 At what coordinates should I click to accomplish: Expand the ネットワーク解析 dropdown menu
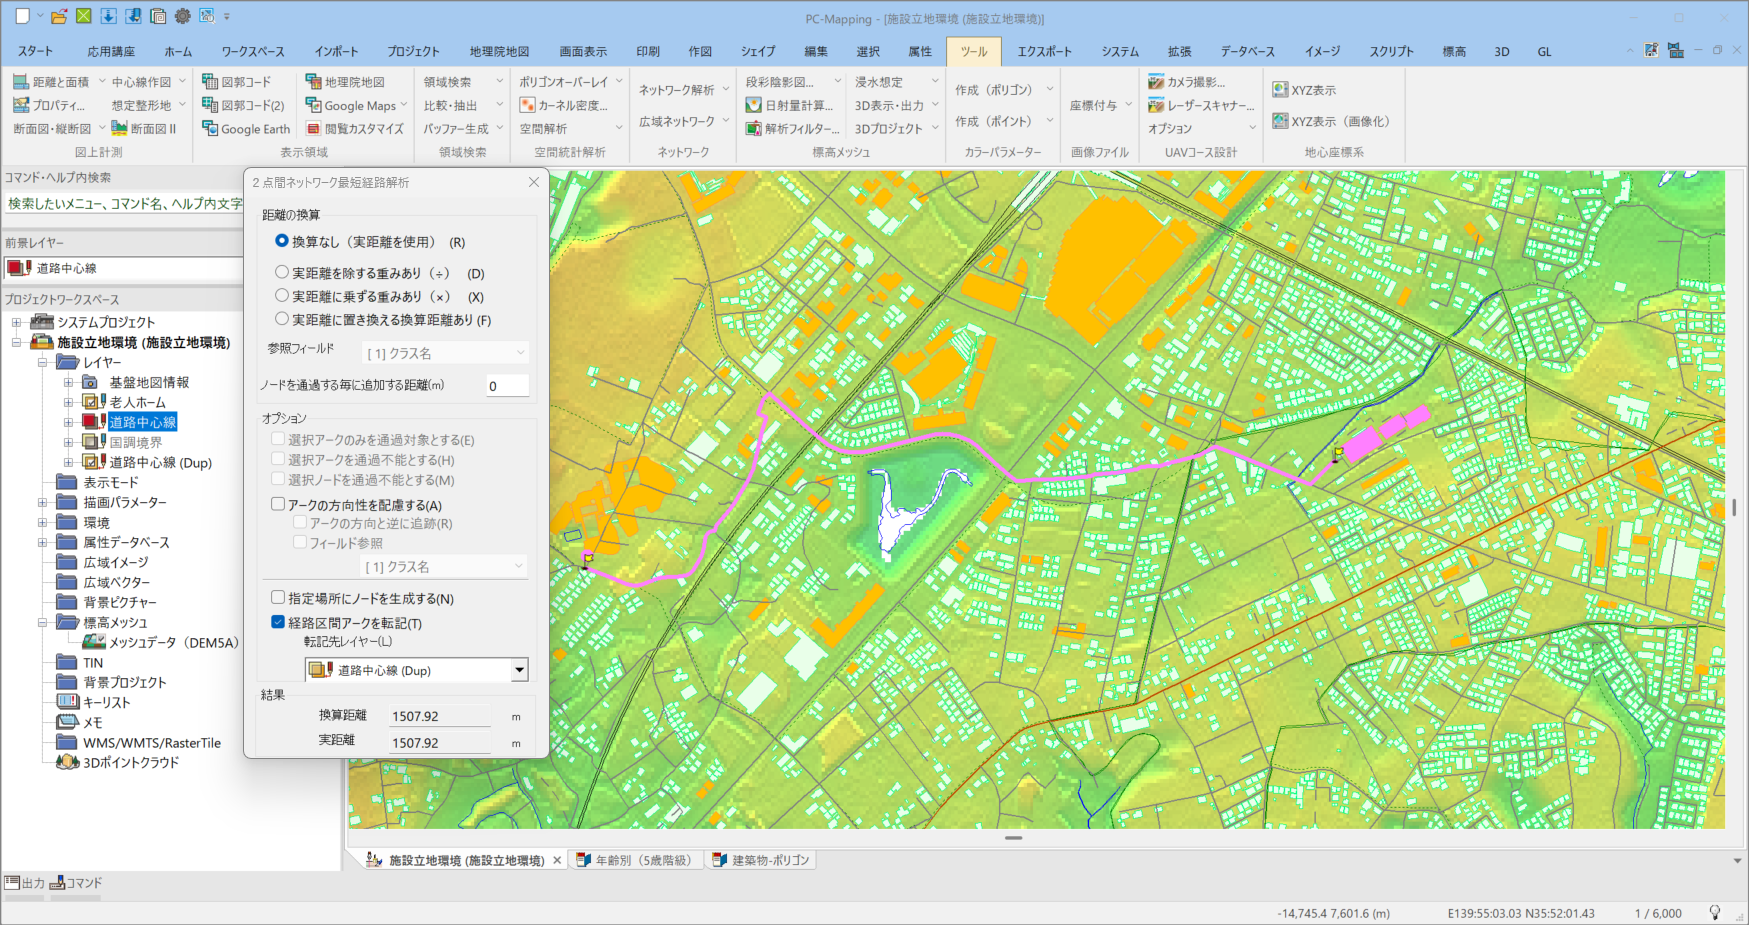[x=726, y=90]
